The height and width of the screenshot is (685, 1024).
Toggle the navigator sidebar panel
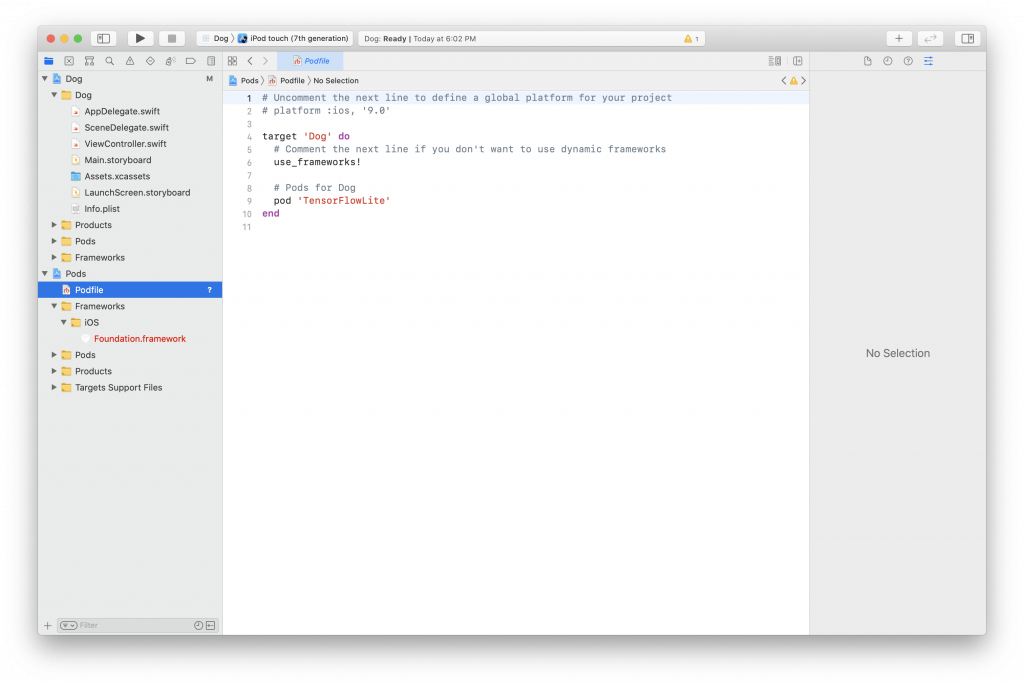pos(103,39)
